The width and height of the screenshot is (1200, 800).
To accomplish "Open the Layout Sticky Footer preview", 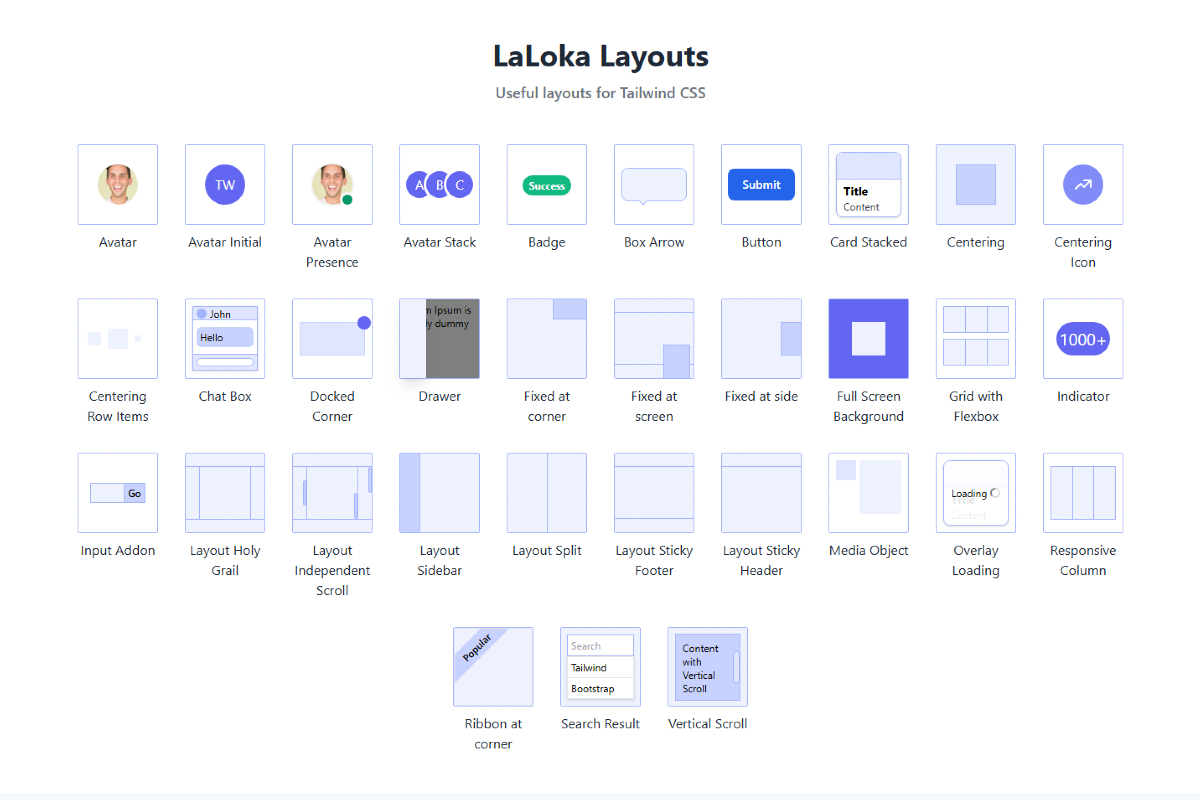I will 654,492.
